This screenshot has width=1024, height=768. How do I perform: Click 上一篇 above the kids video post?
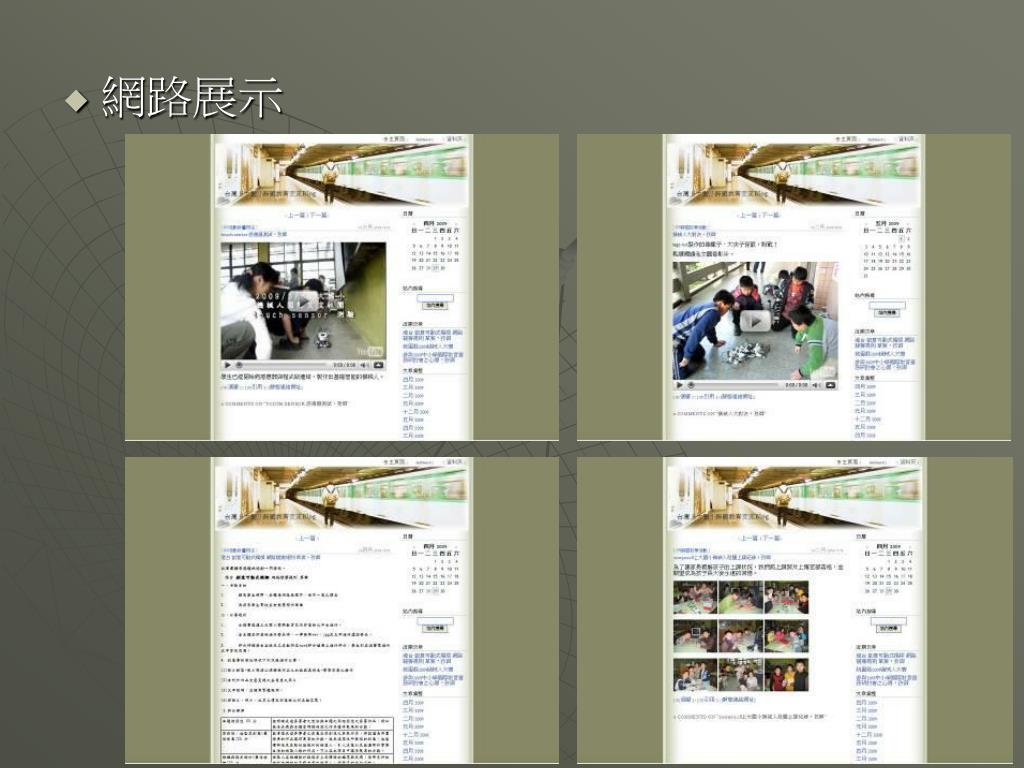coord(747,215)
